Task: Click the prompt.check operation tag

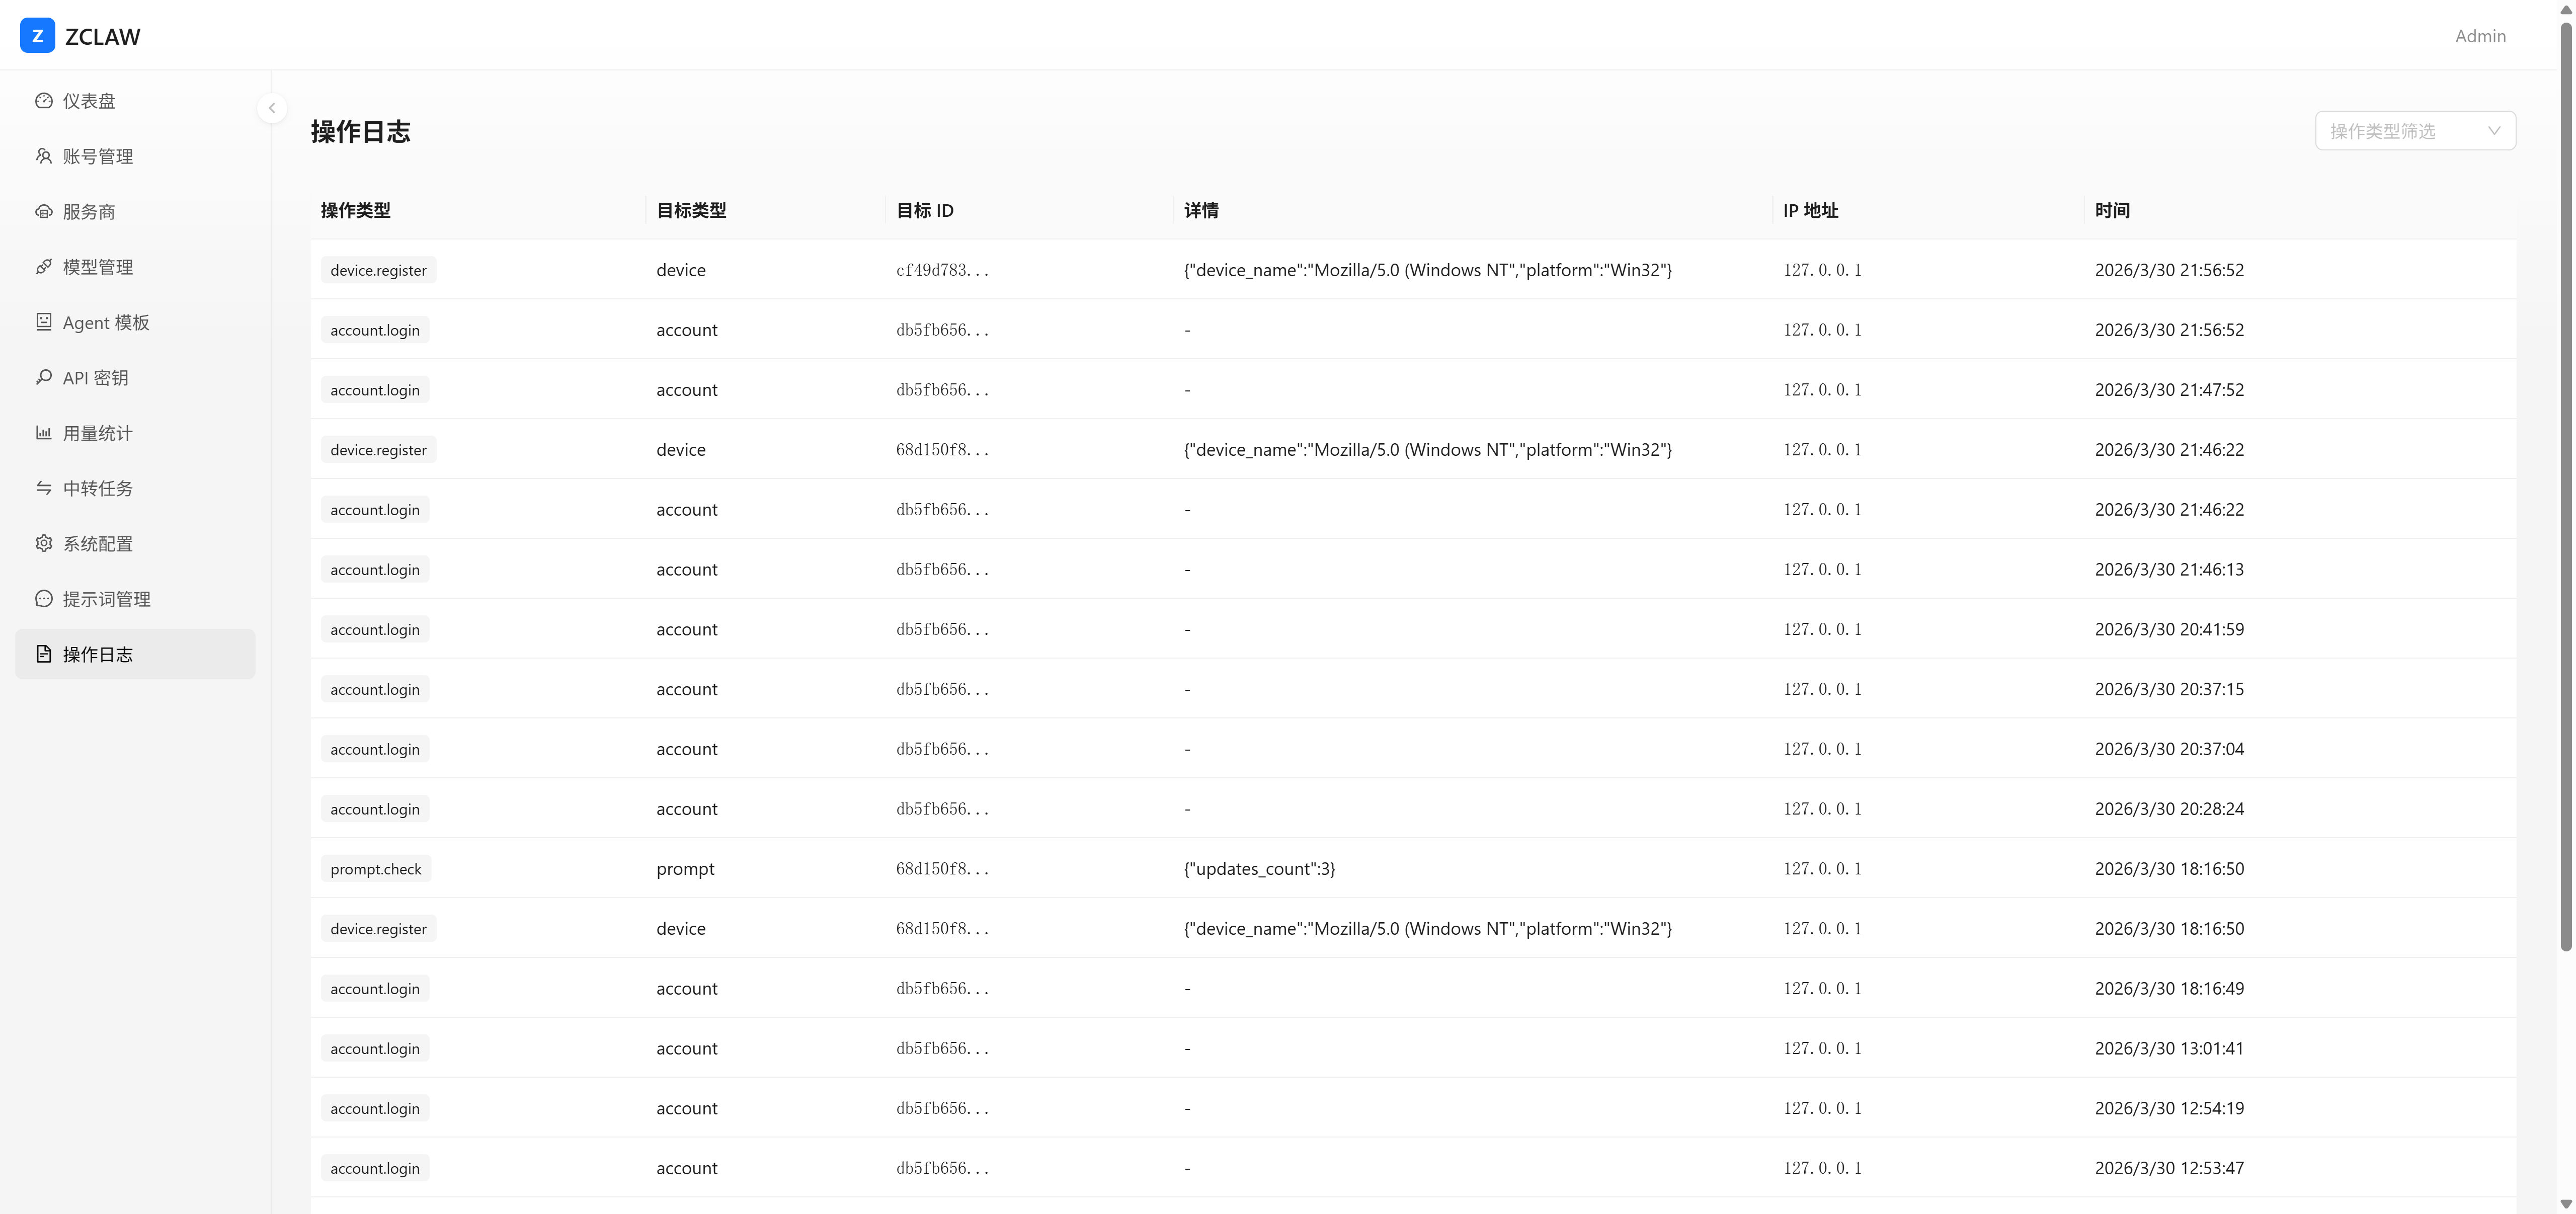Action: pos(376,869)
